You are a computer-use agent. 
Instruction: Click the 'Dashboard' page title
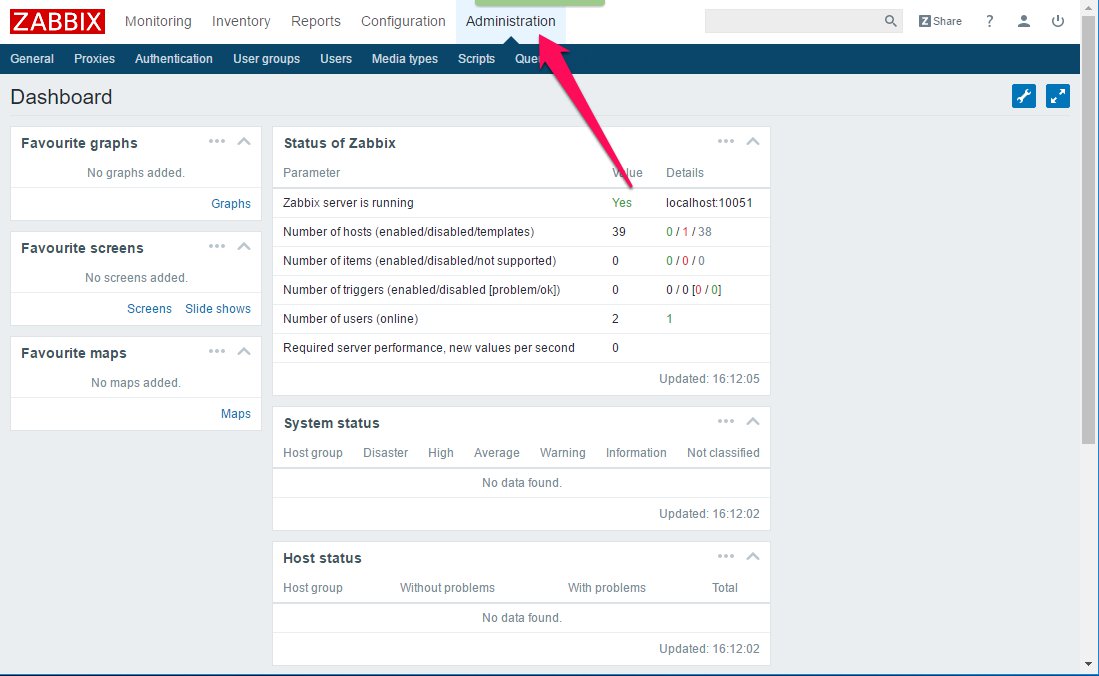61,97
